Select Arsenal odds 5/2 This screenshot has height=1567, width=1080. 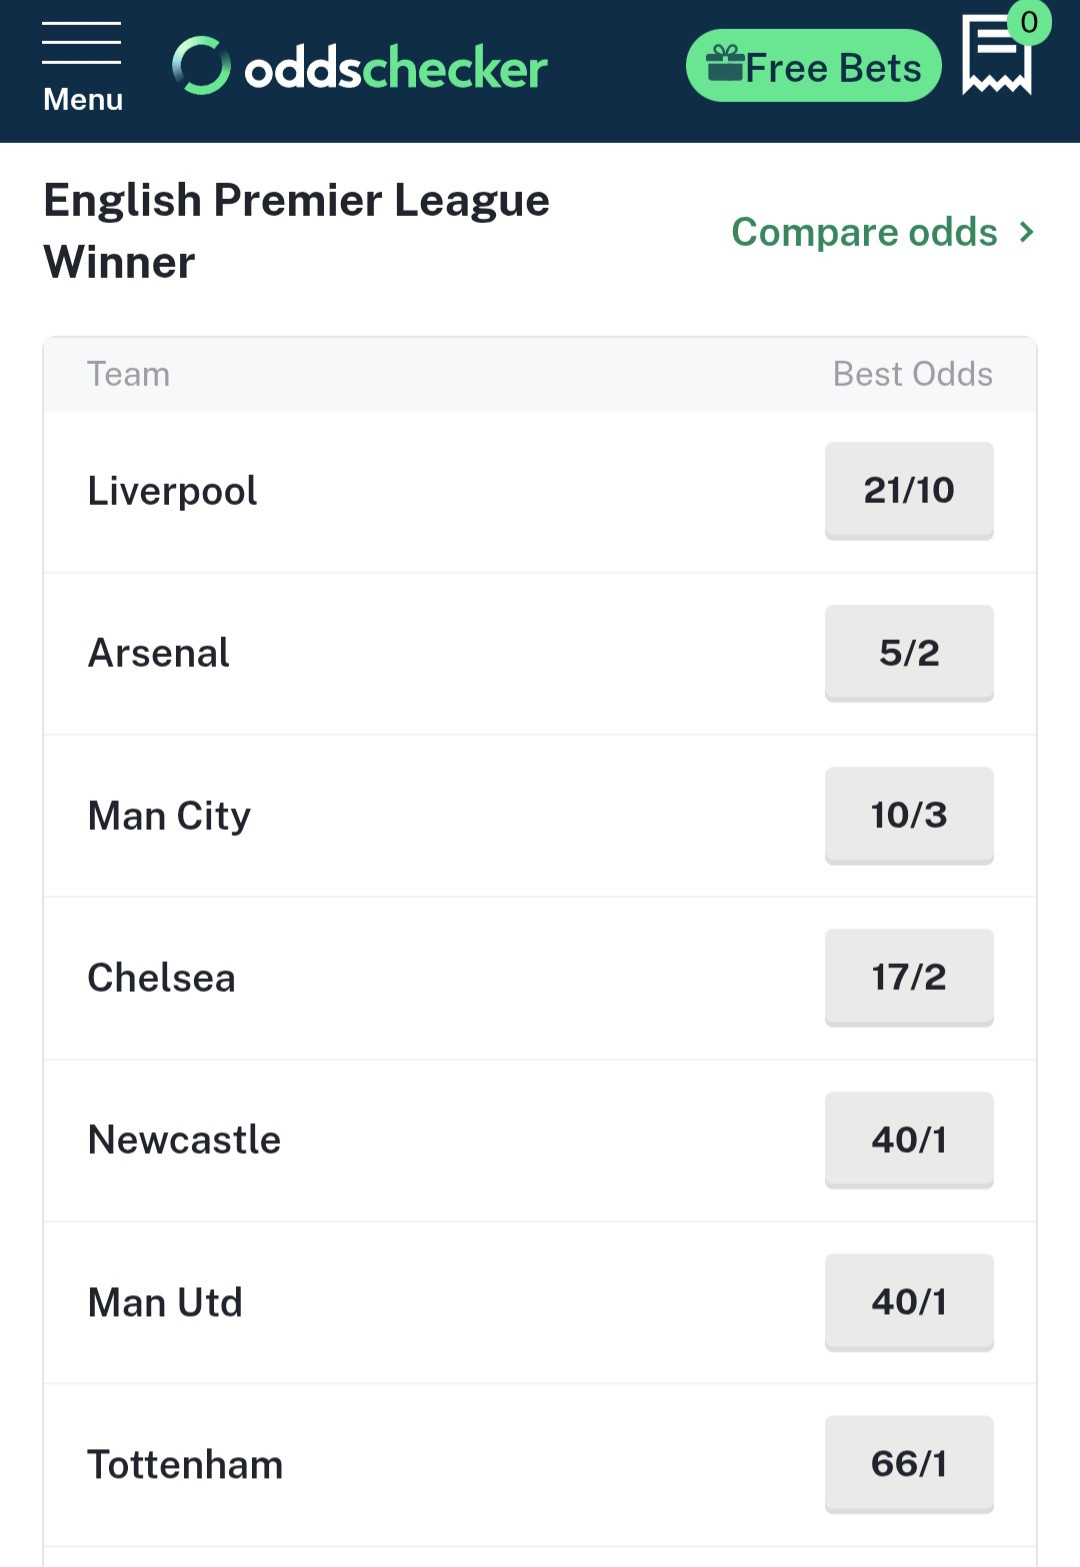pyautogui.click(x=909, y=653)
